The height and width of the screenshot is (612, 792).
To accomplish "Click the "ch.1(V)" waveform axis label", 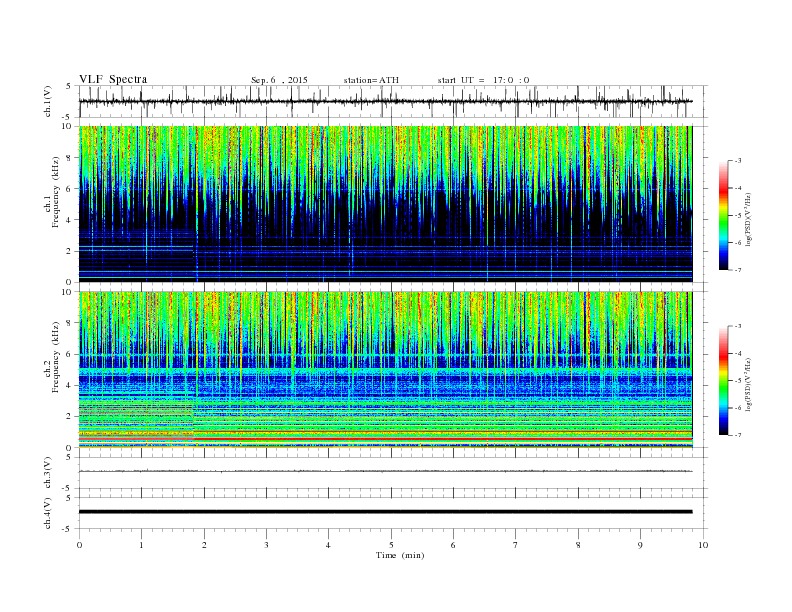I will [48, 101].
